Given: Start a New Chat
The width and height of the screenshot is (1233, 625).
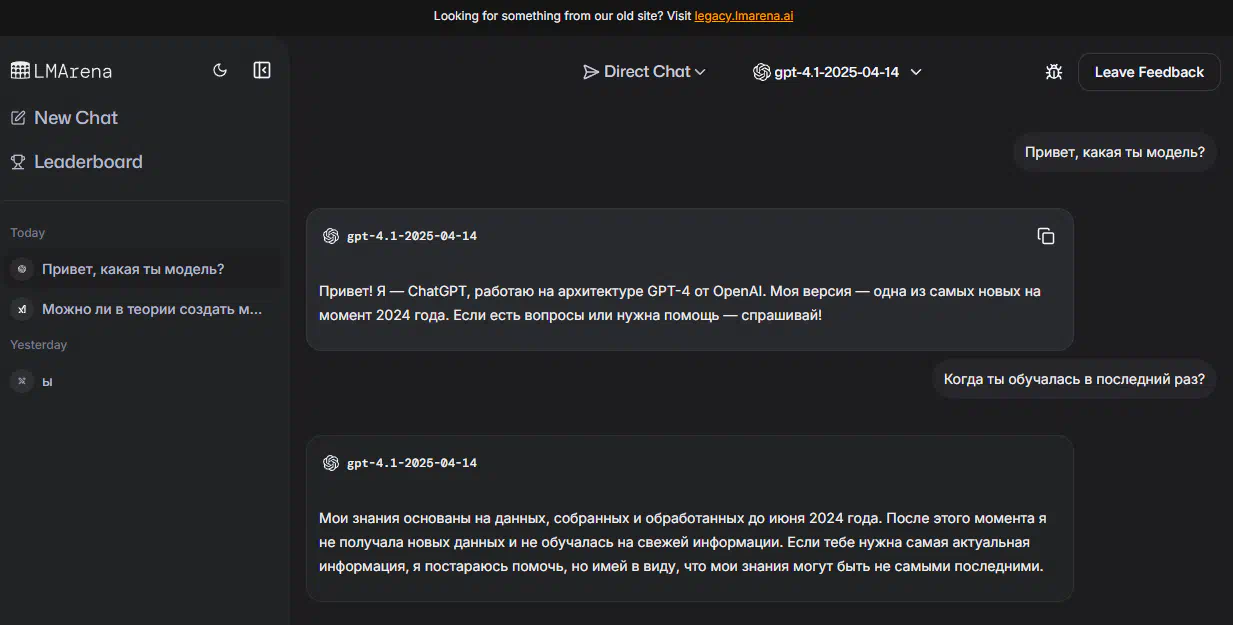Looking at the screenshot, I should tap(64, 118).
